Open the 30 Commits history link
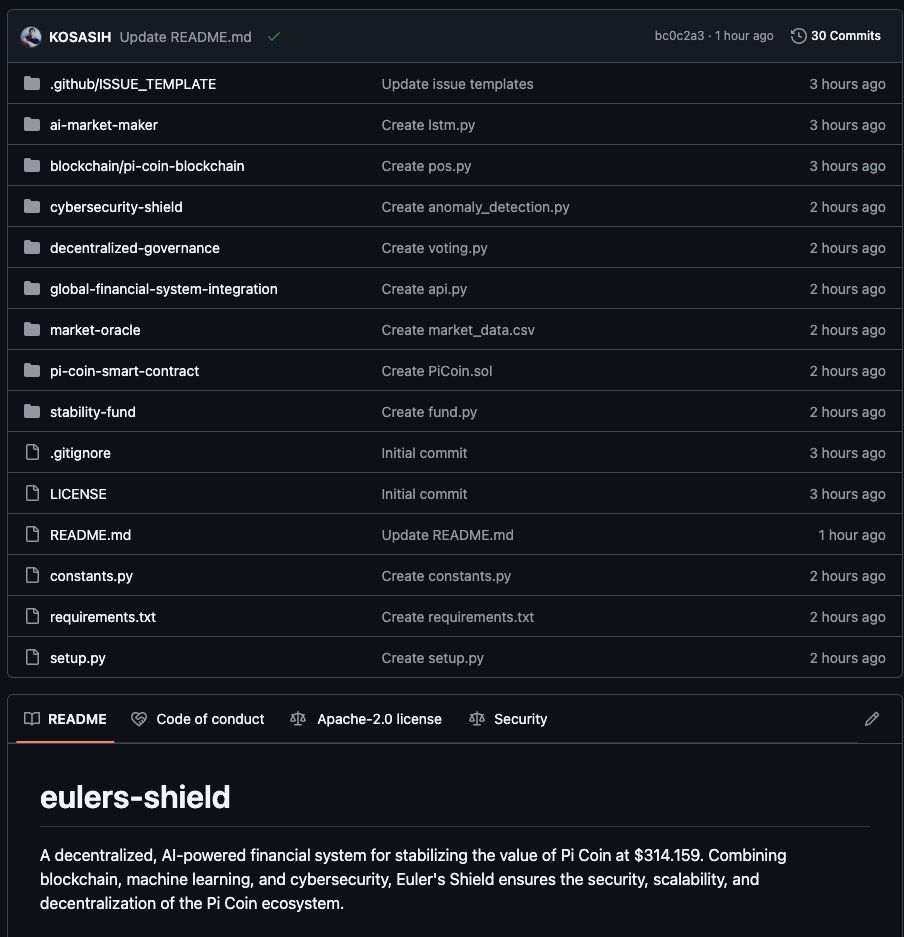The width and height of the screenshot is (904, 937). (x=835, y=36)
